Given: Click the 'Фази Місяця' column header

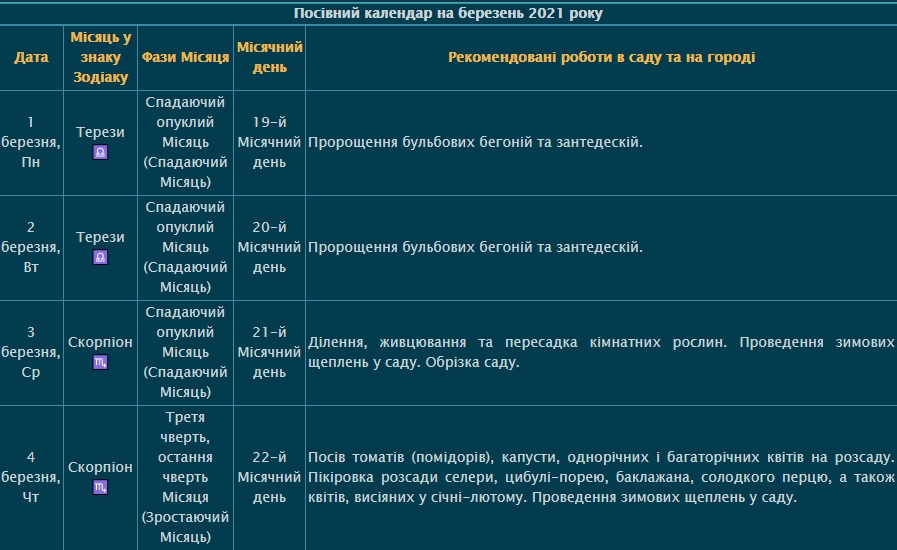Looking at the screenshot, I should pos(185,57).
